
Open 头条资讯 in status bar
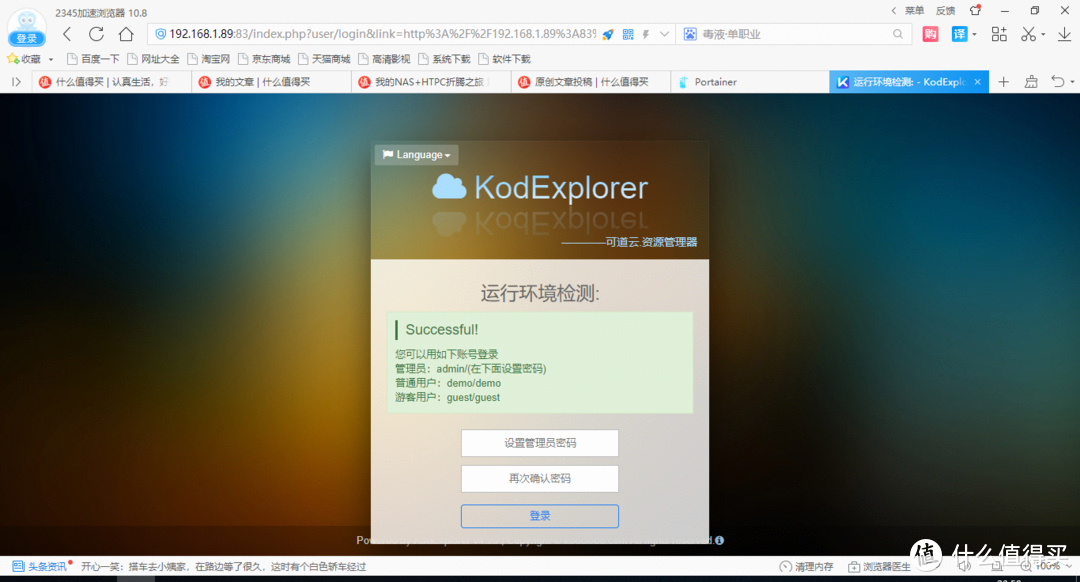(x=40, y=567)
